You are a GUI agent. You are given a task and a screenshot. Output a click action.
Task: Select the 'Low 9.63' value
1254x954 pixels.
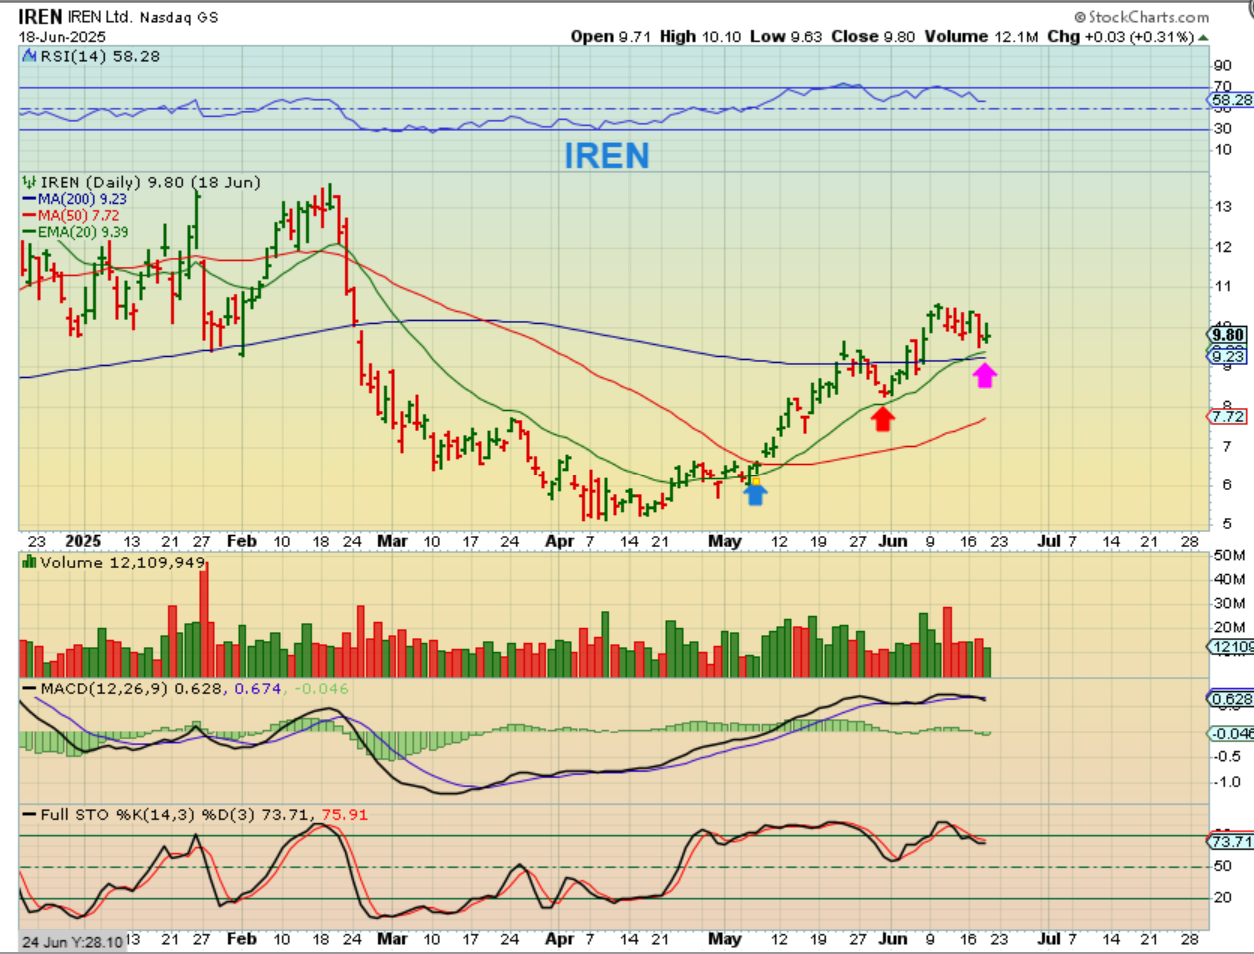tap(786, 37)
